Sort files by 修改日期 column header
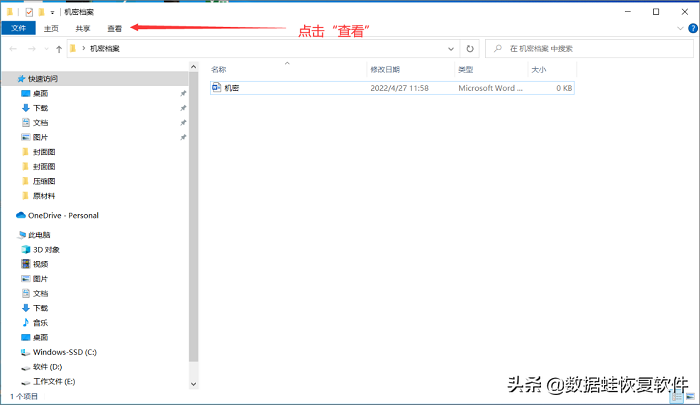700x405 pixels. coord(385,70)
